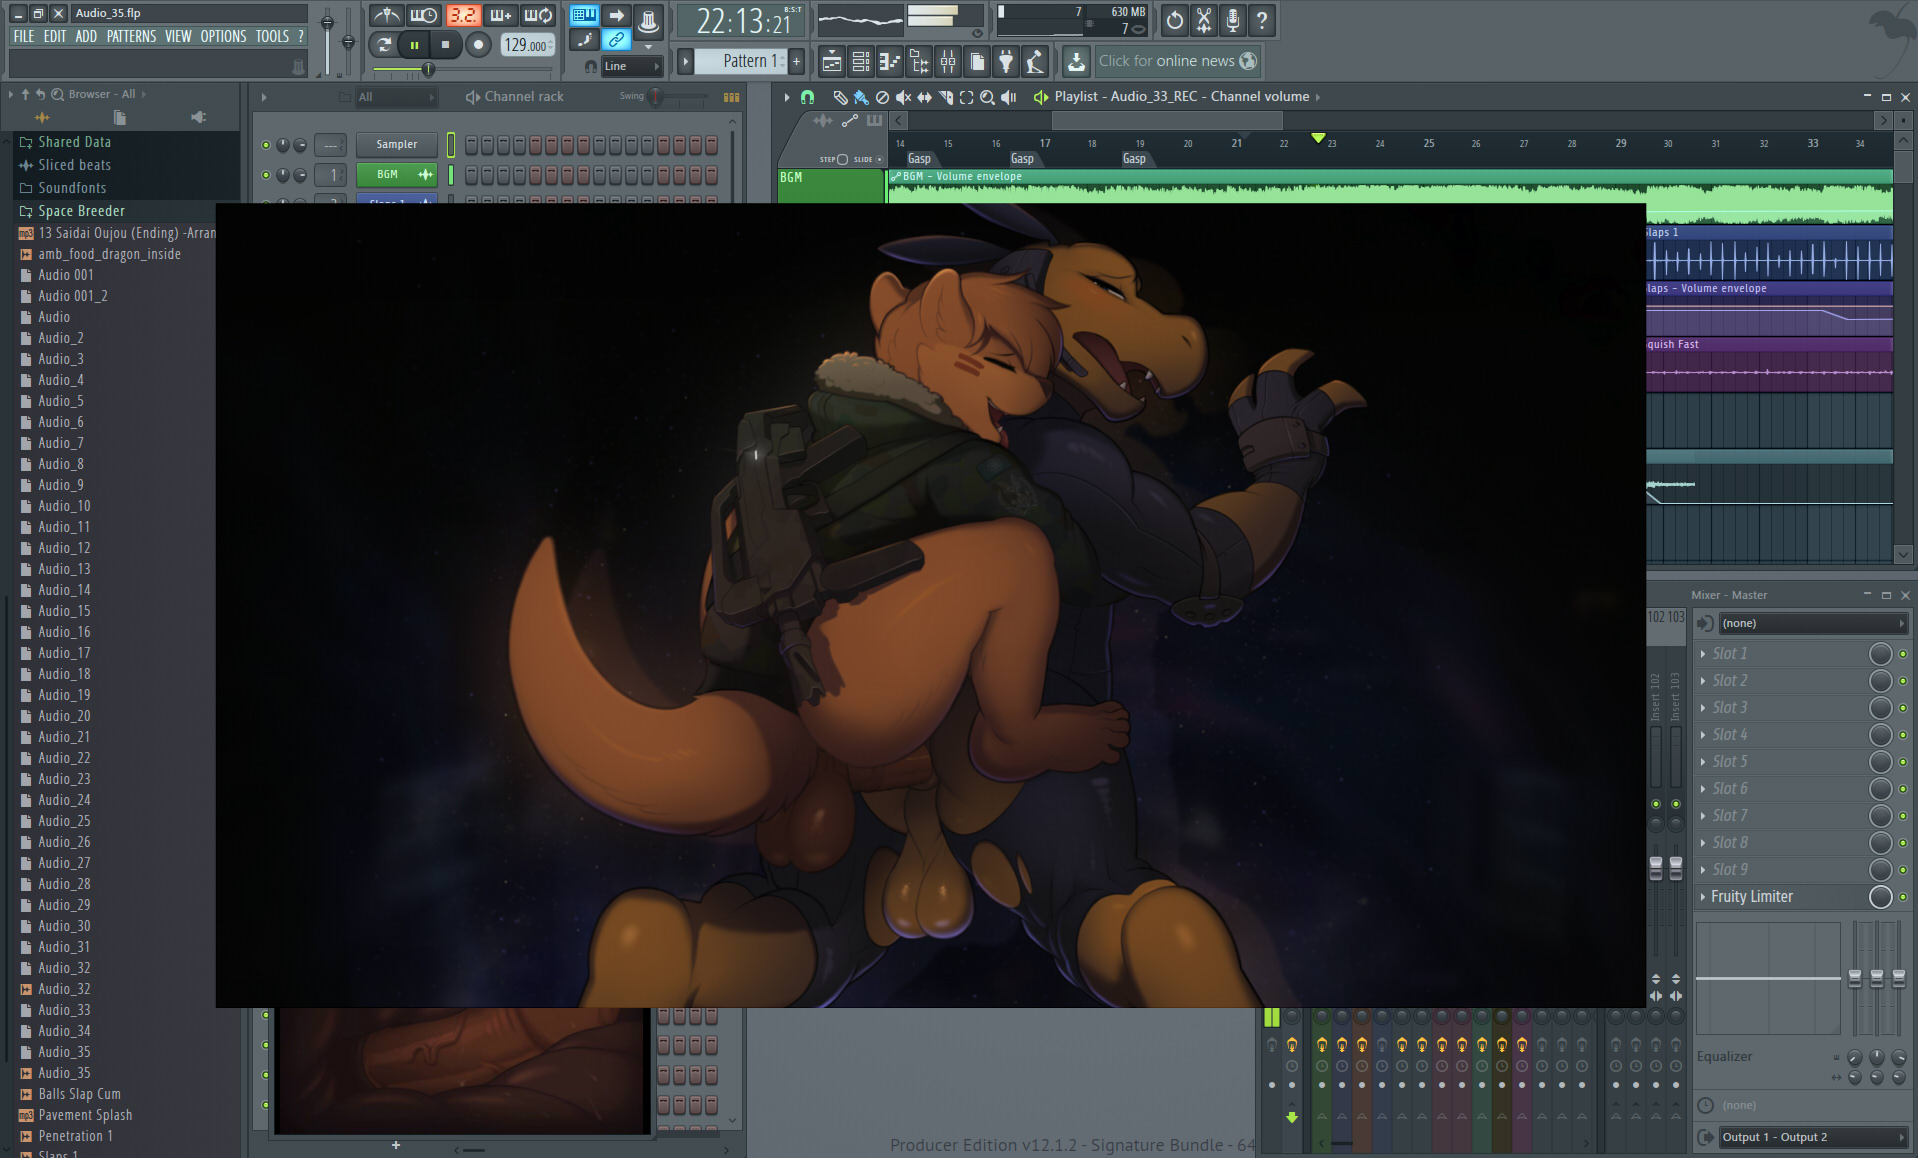
Task: Stop playback with the stop button
Action: point(445,45)
